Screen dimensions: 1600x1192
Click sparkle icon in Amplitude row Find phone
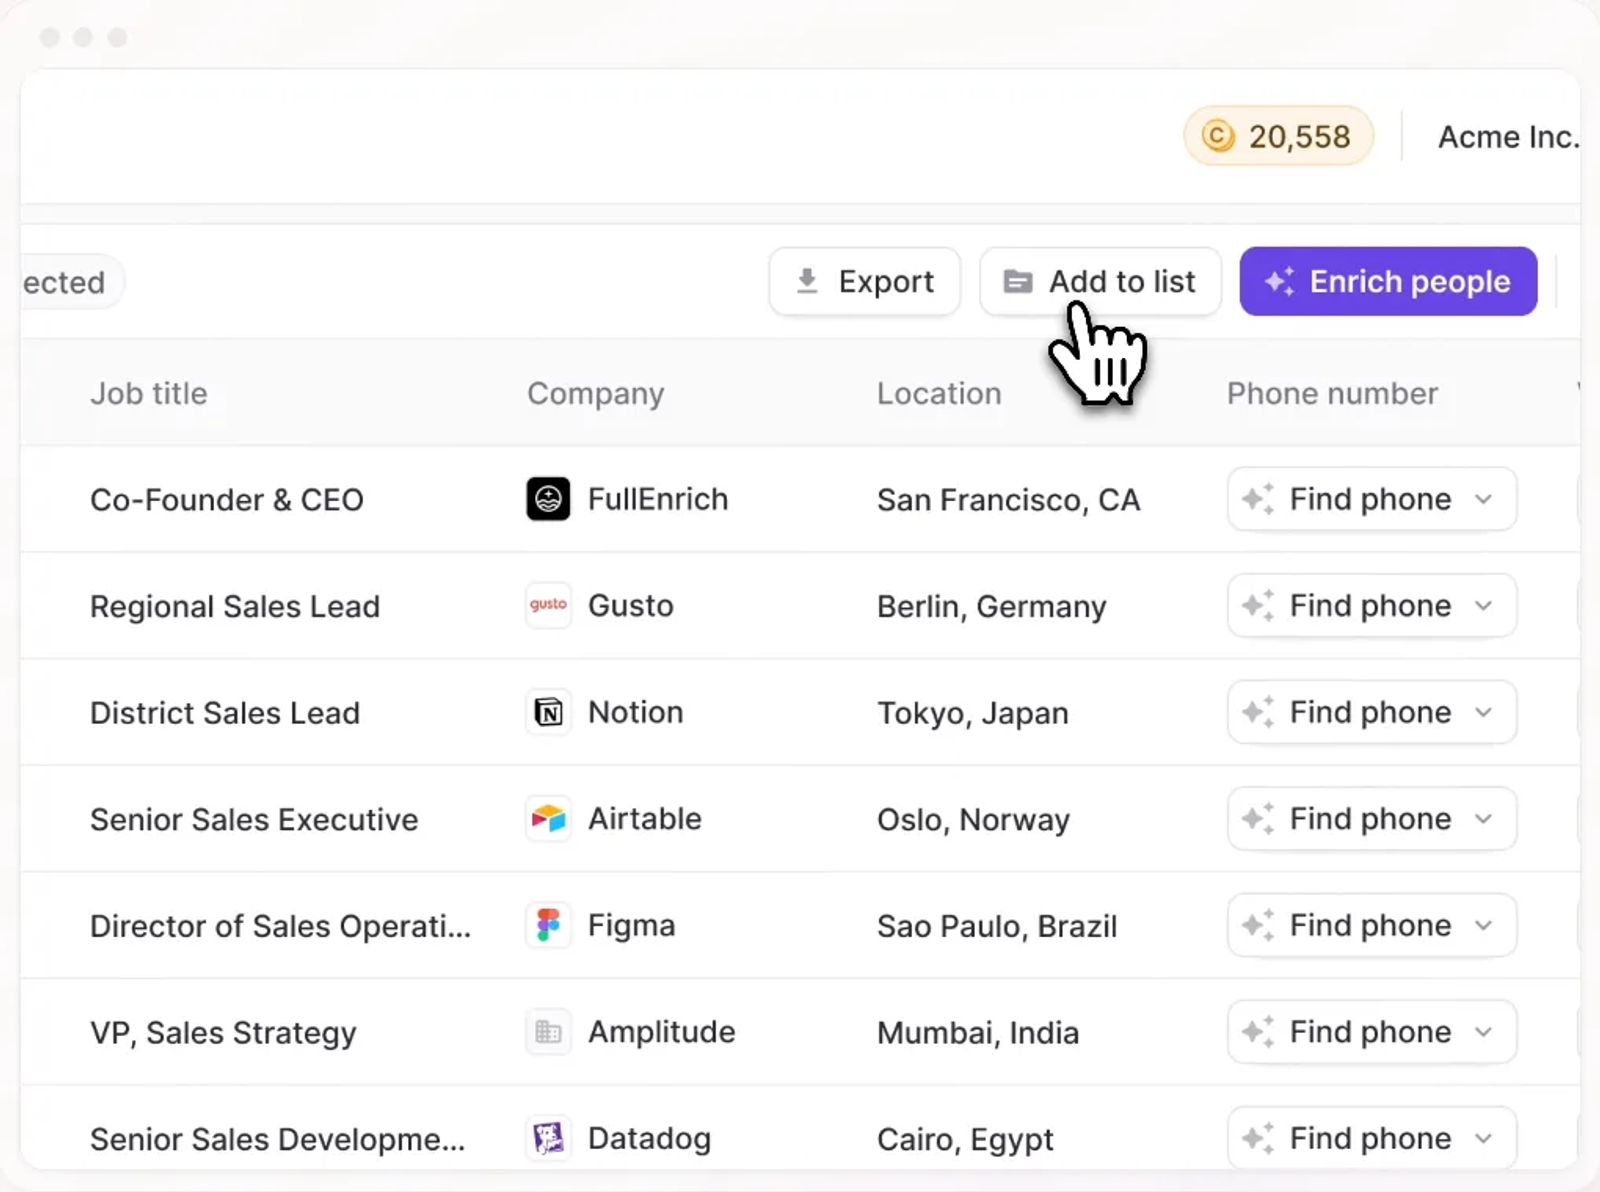[x=1258, y=1031]
